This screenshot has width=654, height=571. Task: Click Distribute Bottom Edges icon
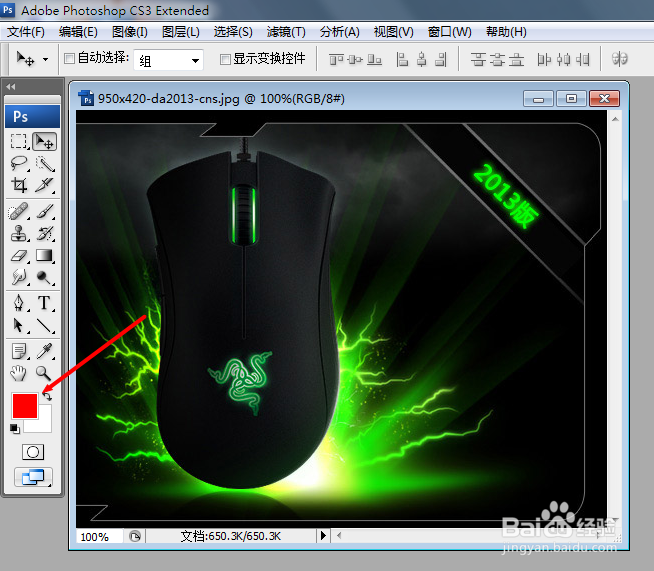pos(516,60)
